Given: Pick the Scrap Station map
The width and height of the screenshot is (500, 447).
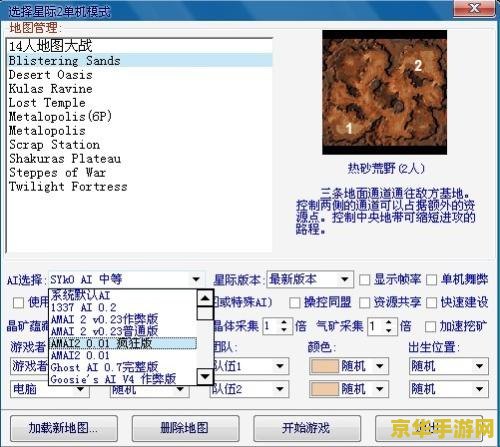Looking at the screenshot, I should click(139, 145).
